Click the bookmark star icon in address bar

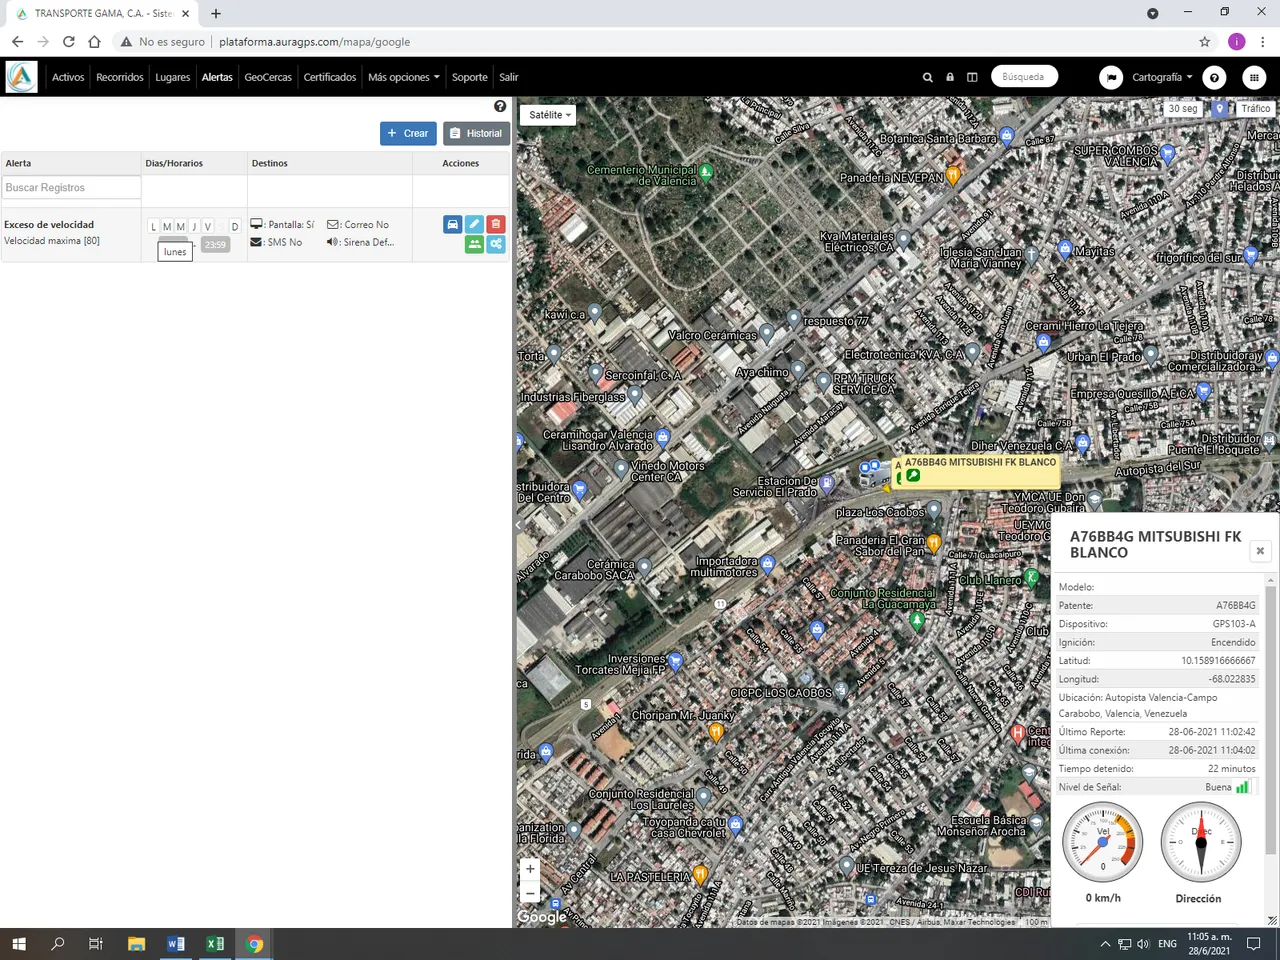1205,42
